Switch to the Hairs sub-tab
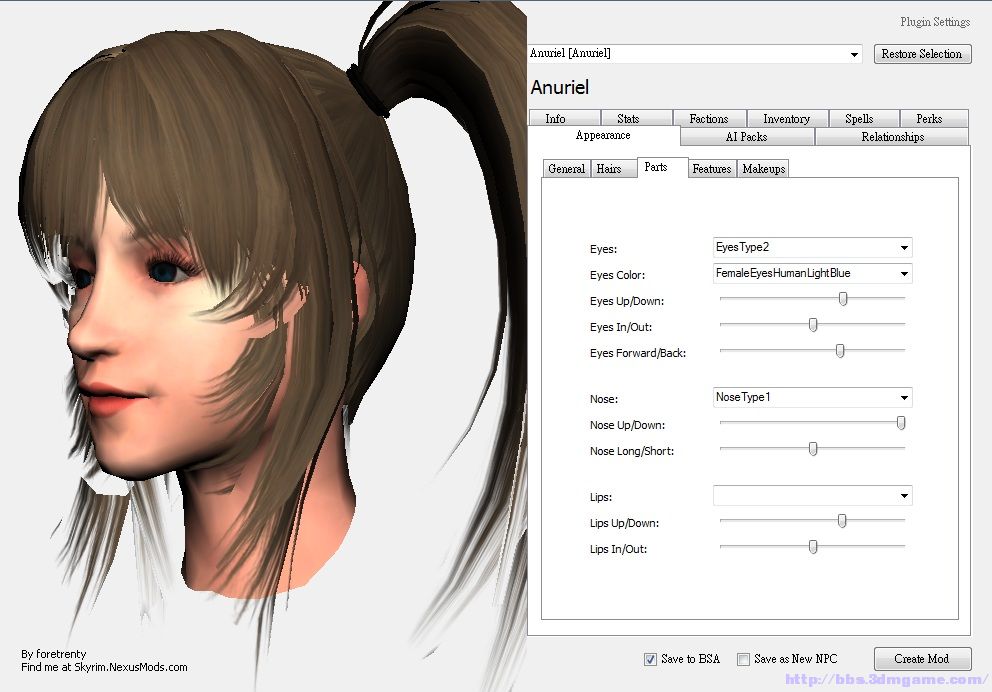The width and height of the screenshot is (992, 692). [609, 169]
